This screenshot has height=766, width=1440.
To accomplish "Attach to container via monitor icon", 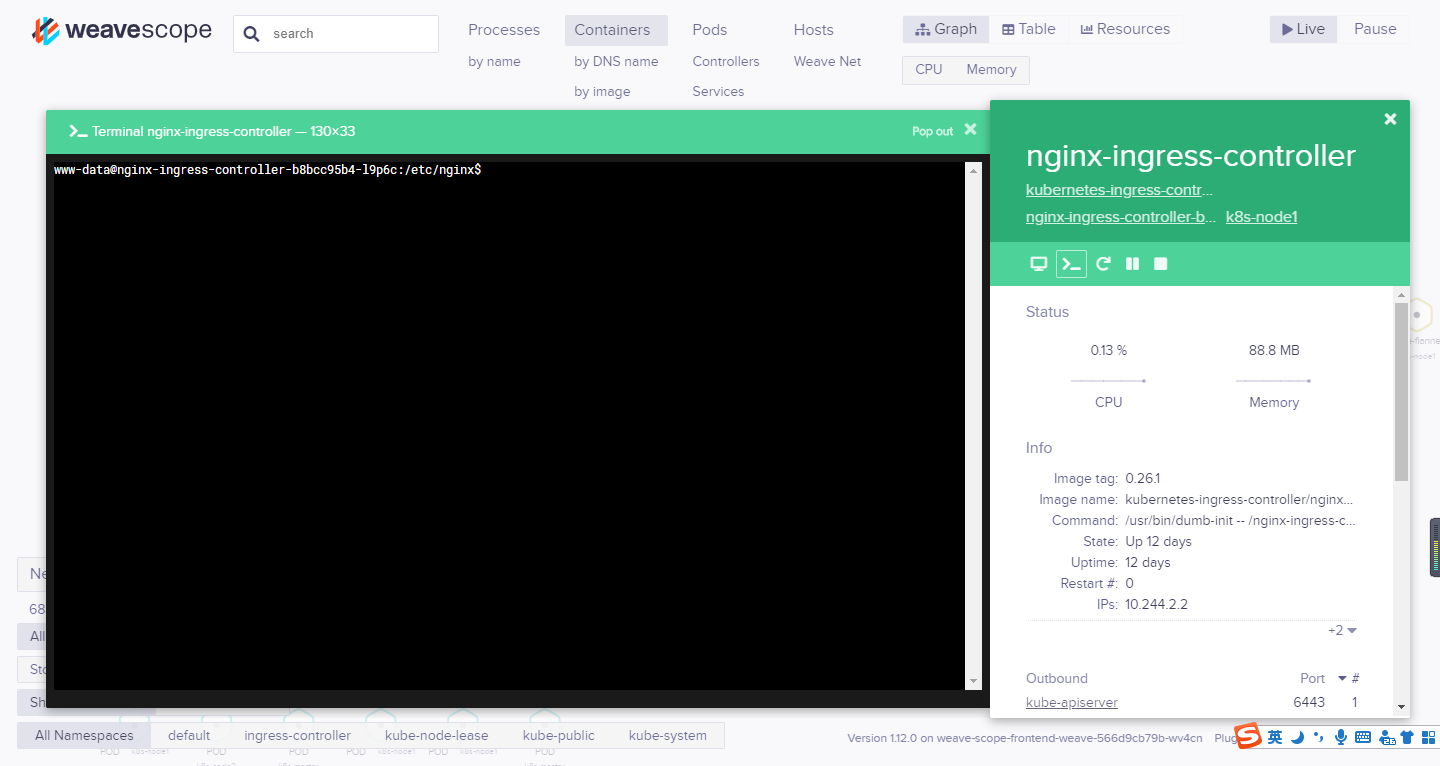I will [1039, 264].
